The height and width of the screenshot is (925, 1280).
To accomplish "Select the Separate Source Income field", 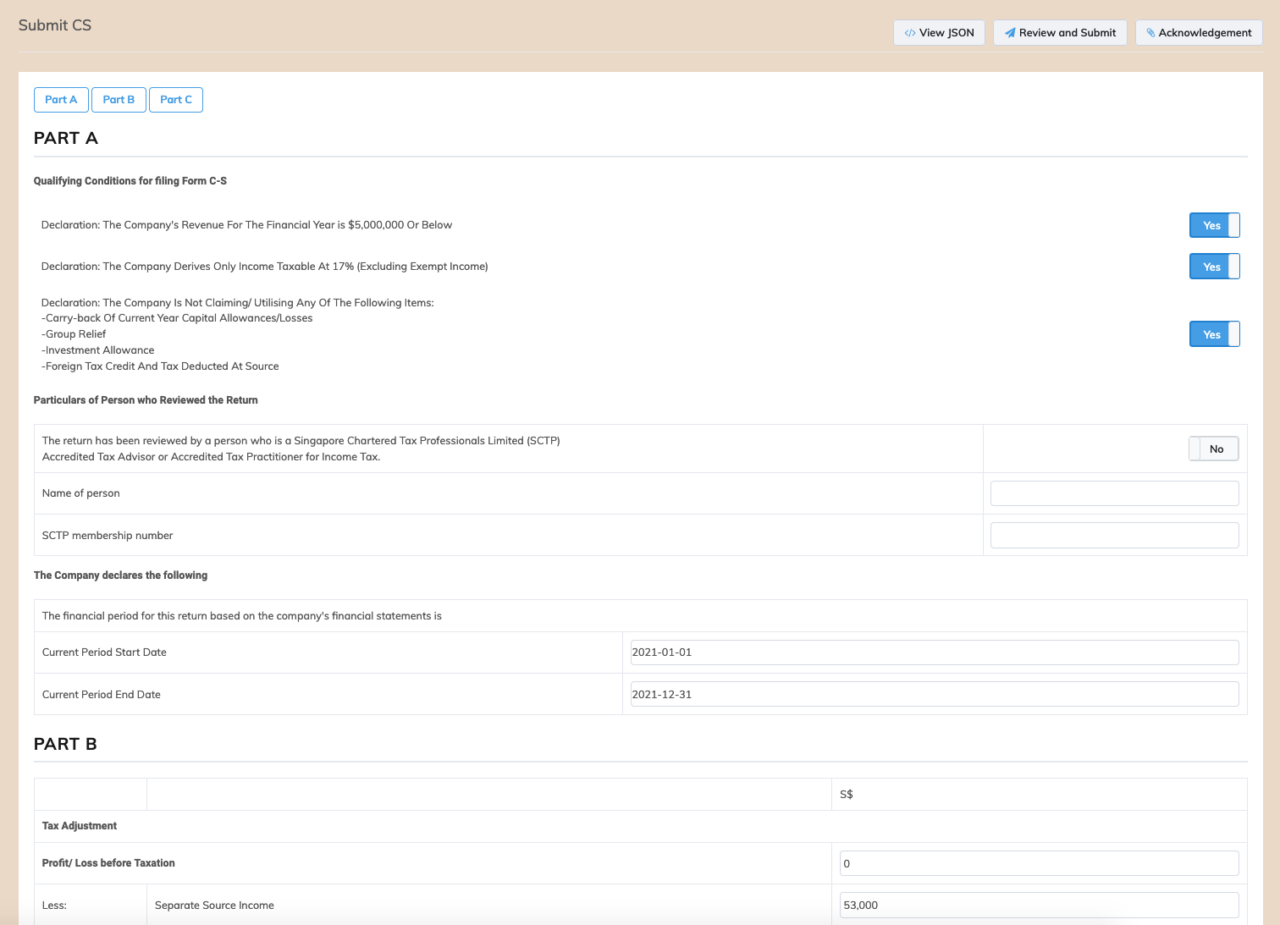I will [x=1039, y=905].
